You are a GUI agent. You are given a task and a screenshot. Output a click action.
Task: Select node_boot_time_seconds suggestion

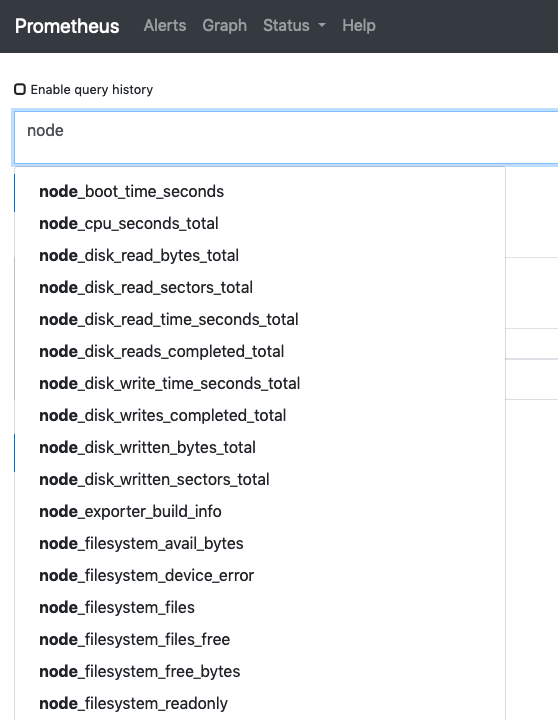click(260, 191)
